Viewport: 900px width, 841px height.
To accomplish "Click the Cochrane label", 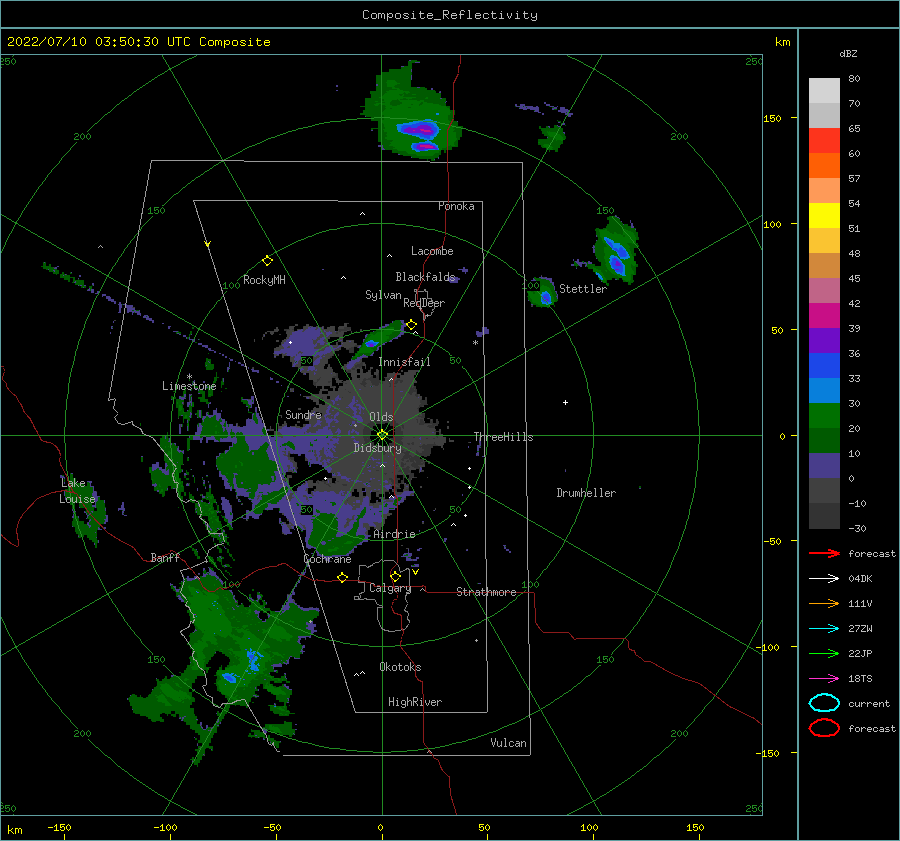I will click(x=327, y=559).
